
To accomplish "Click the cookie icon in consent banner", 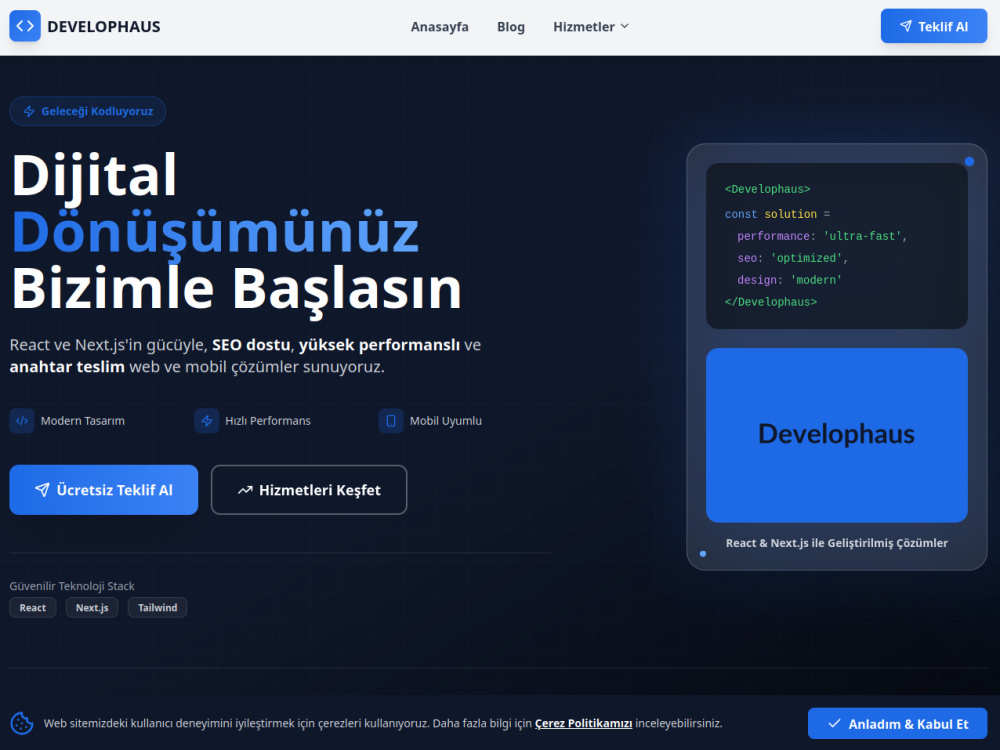I will [x=22, y=723].
